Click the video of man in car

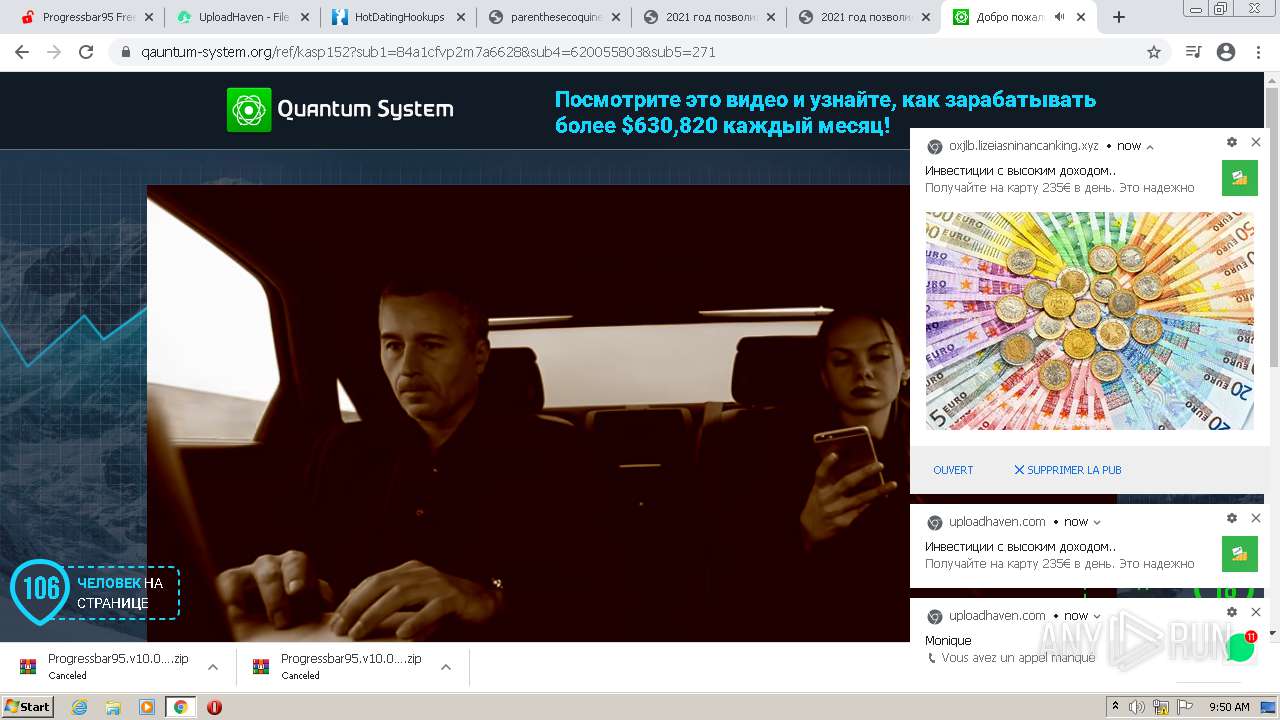528,413
